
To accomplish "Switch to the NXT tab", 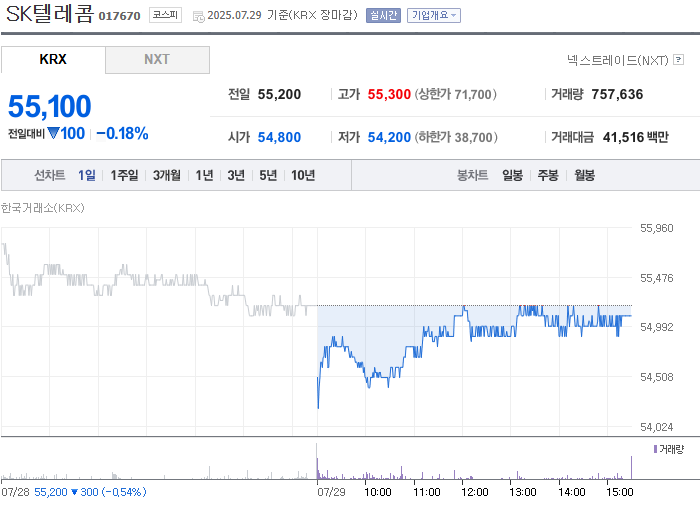I will (x=157, y=59).
